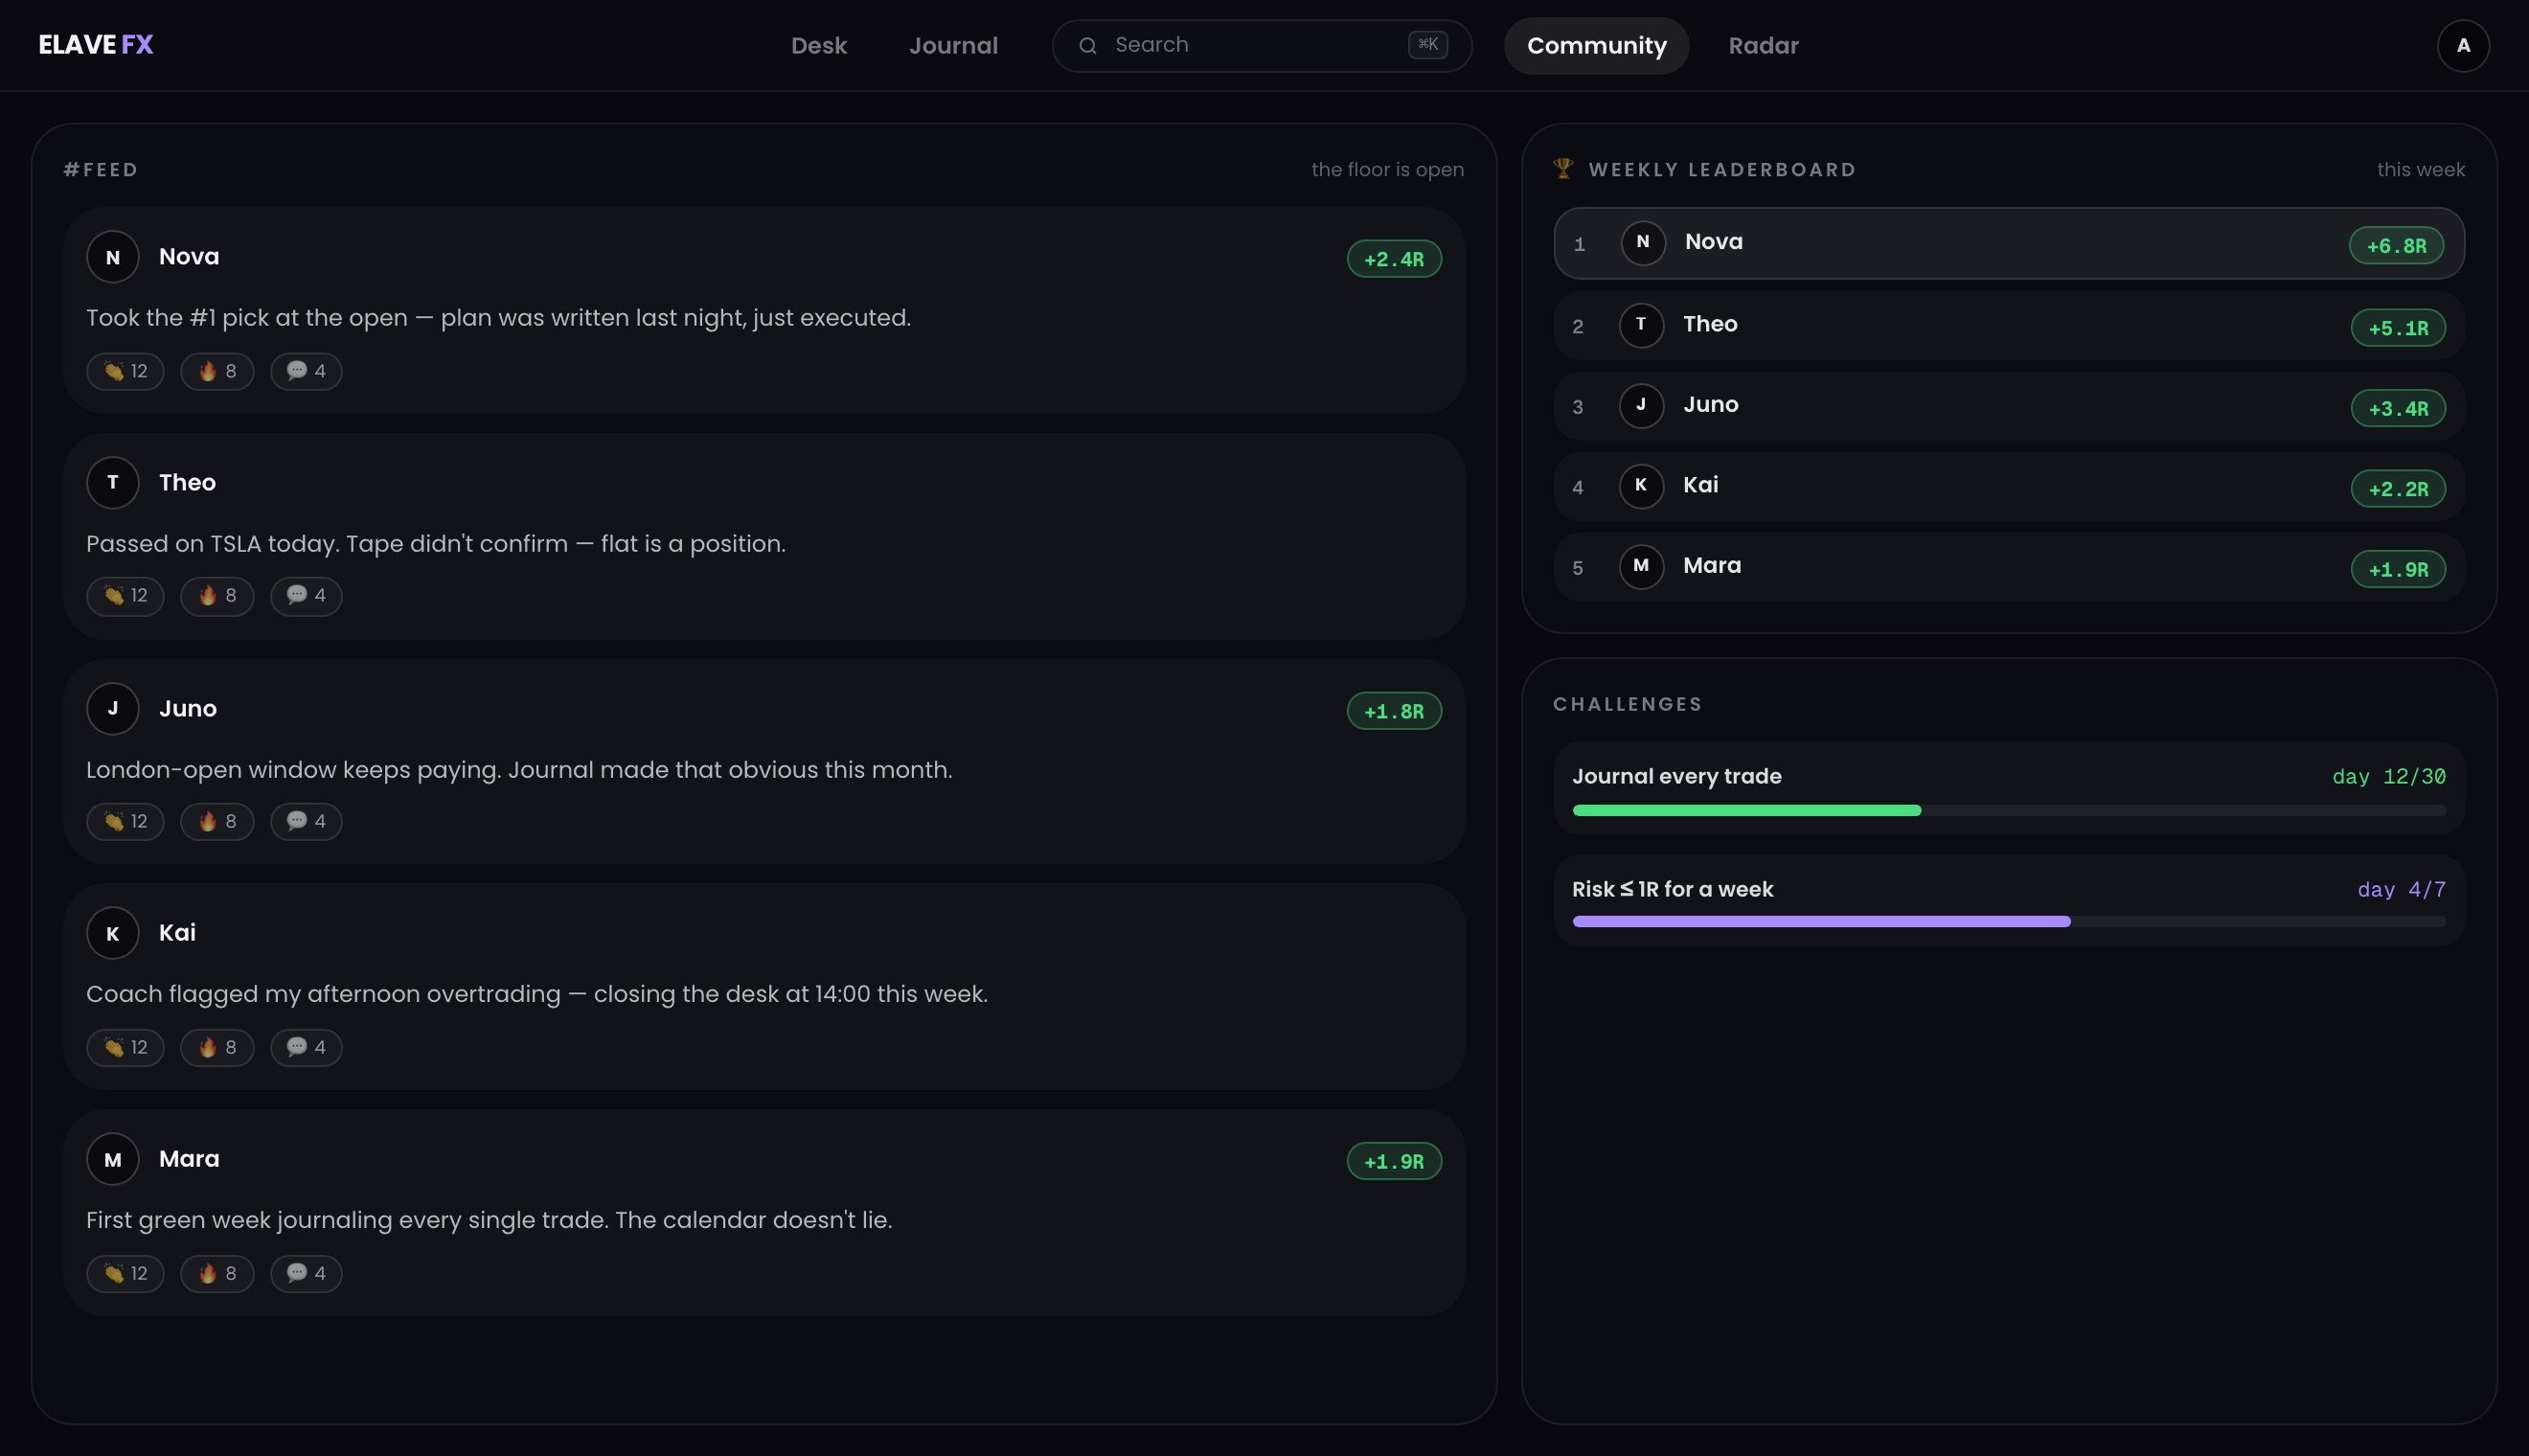Open Juno's profile name in feed

tap(188, 708)
